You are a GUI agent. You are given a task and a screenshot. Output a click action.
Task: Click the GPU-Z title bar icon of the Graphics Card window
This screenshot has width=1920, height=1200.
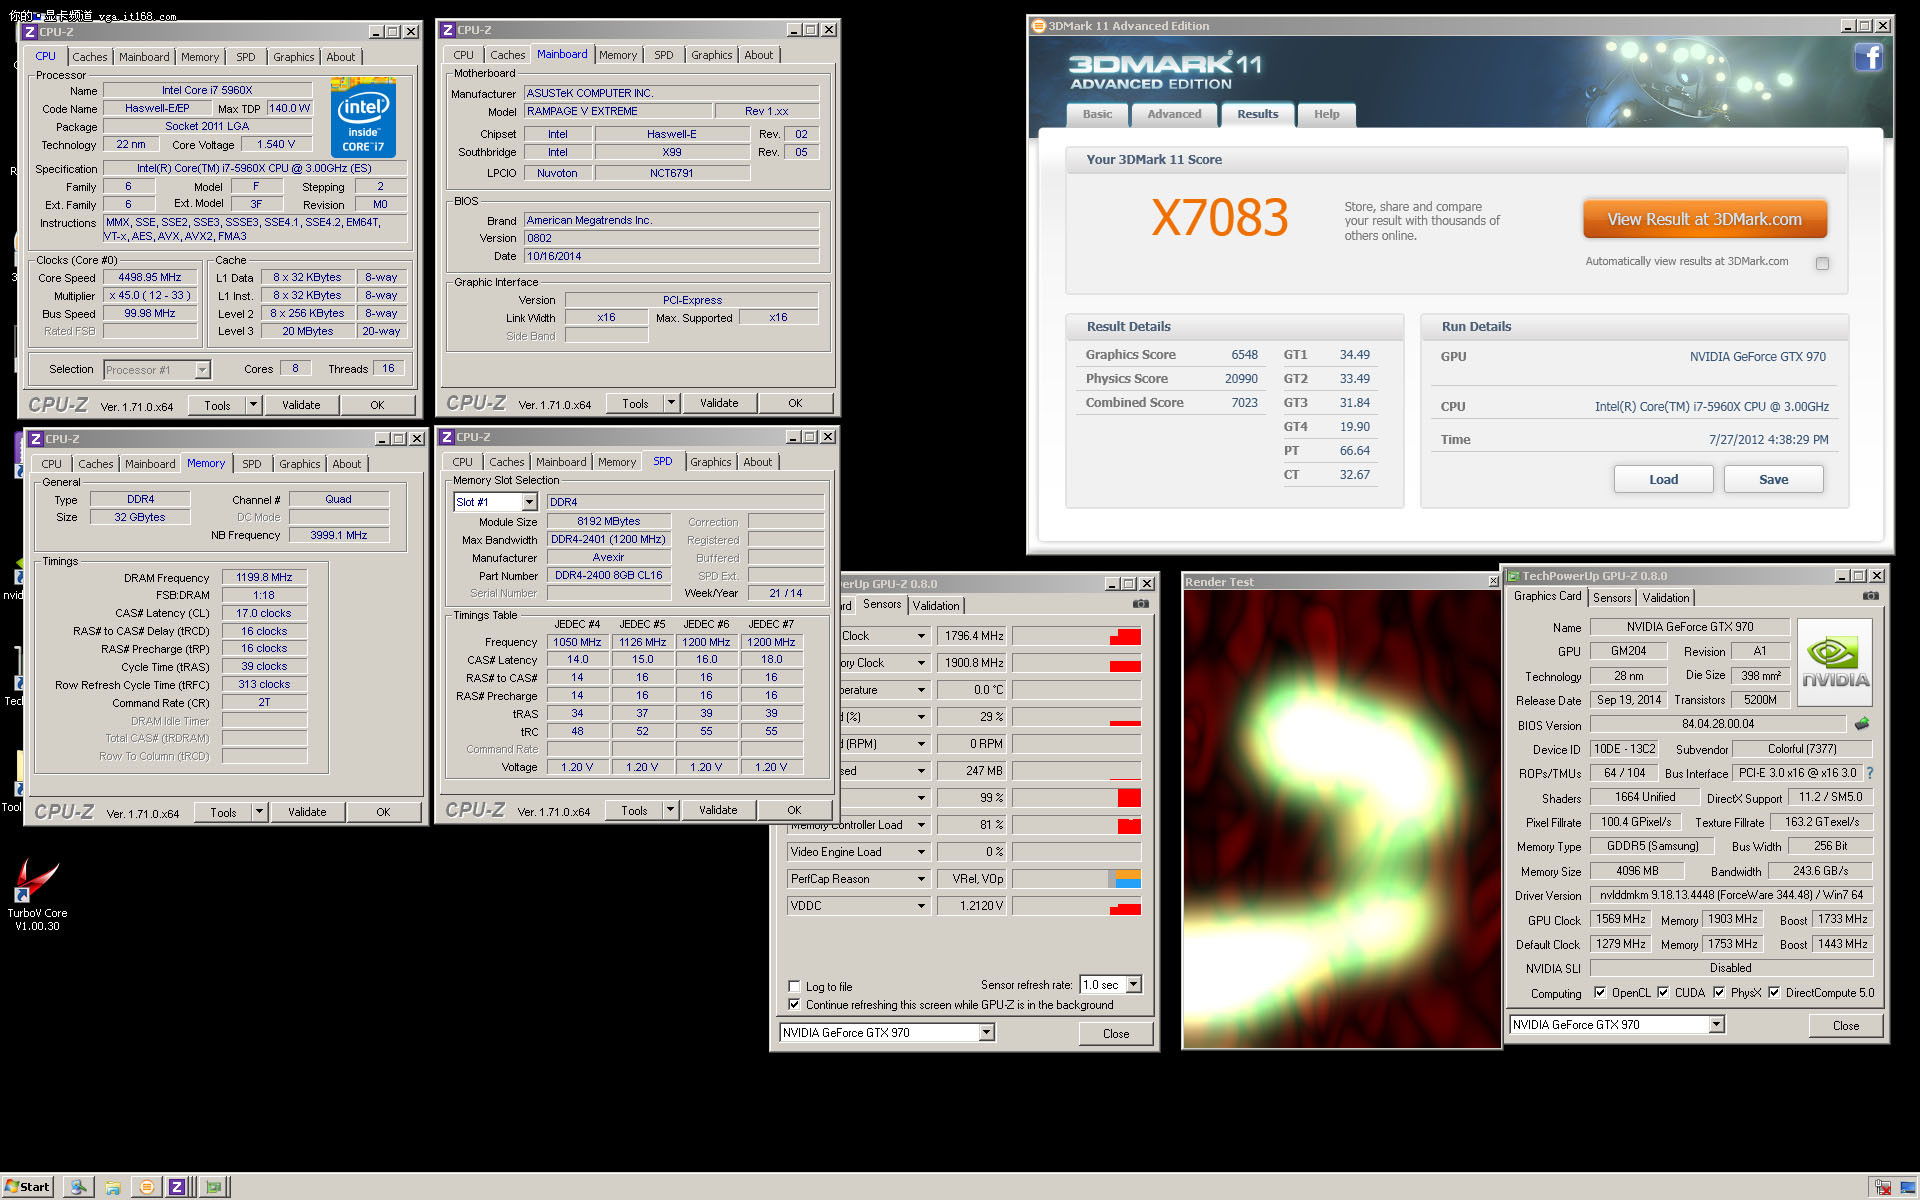pyautogui.click(x=1513, y=576)
